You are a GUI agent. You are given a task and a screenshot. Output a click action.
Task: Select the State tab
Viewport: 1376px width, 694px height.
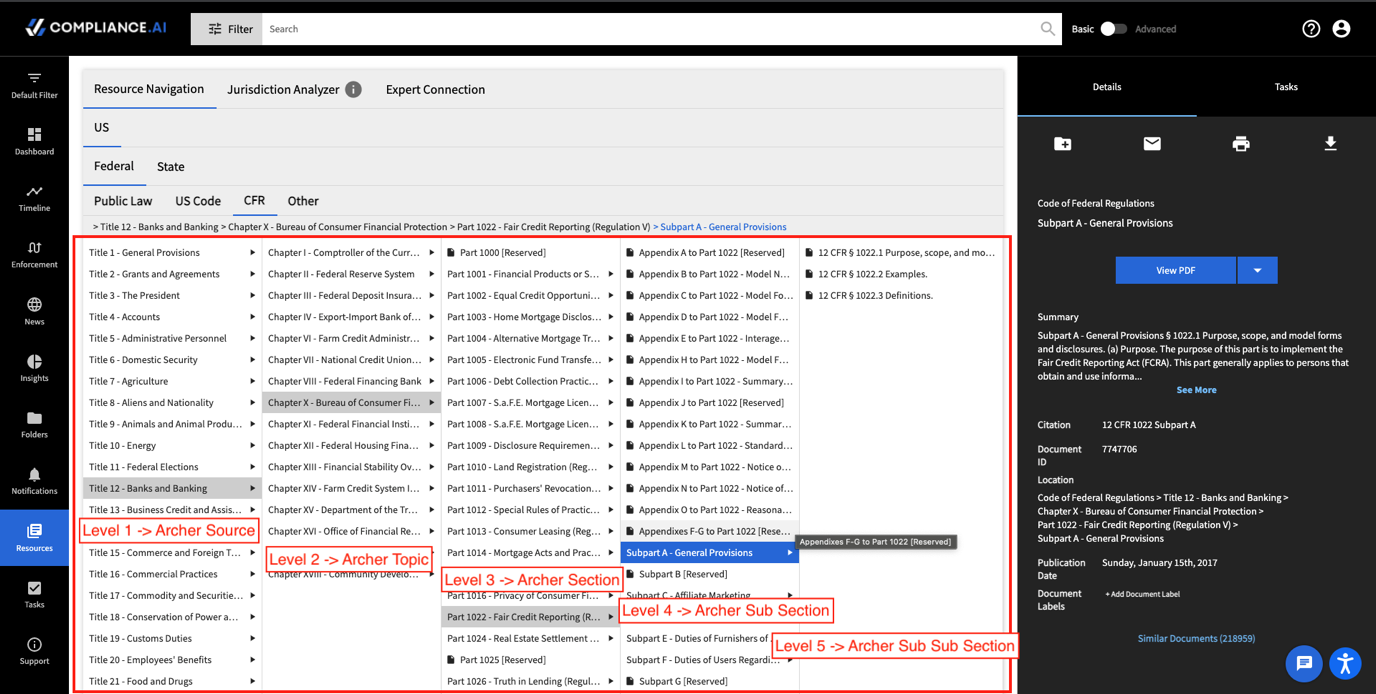(170, 166)
